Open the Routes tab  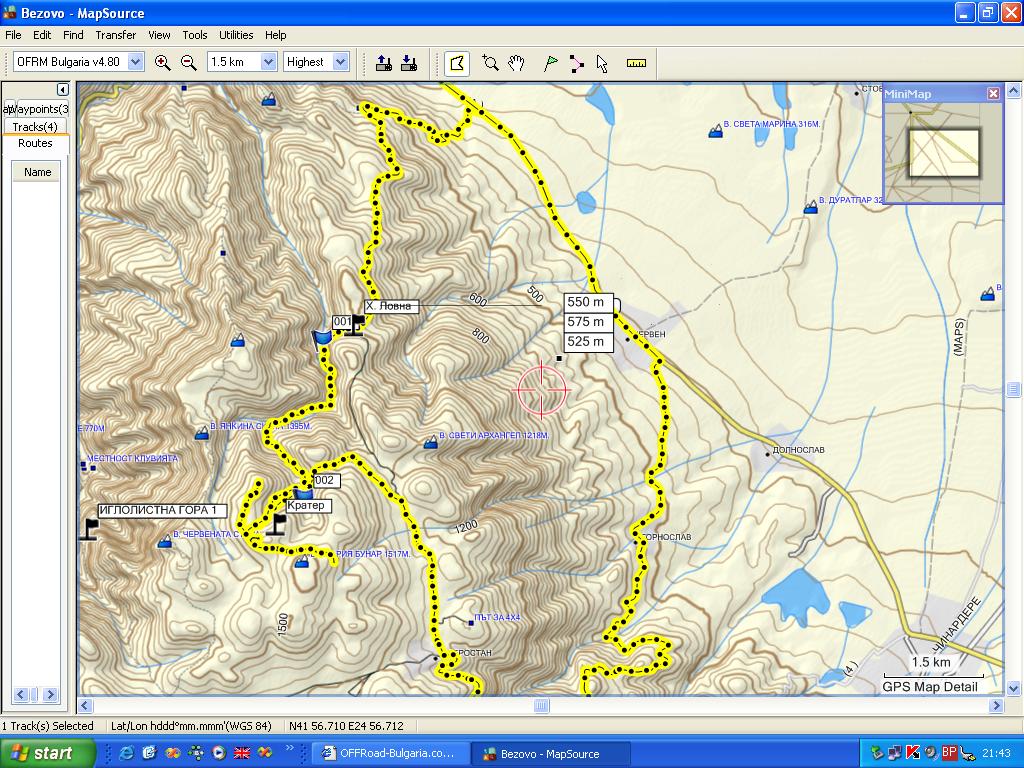click(35, 143)
